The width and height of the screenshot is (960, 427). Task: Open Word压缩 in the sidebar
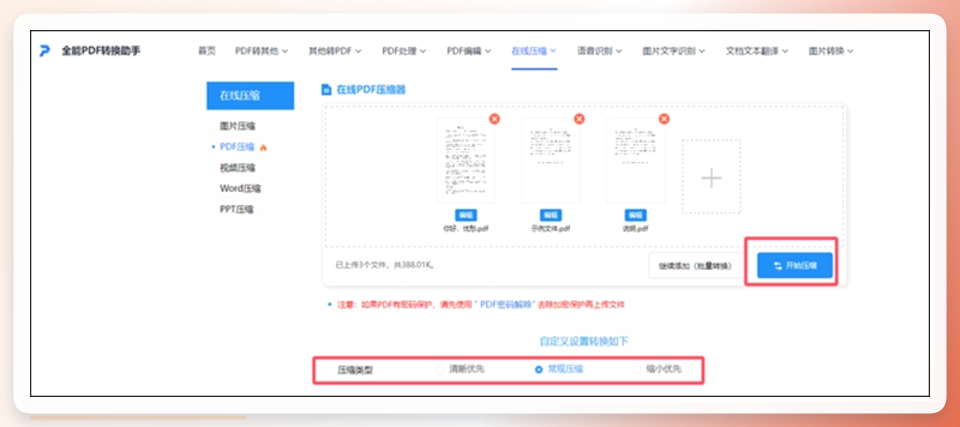pos(241,189)
